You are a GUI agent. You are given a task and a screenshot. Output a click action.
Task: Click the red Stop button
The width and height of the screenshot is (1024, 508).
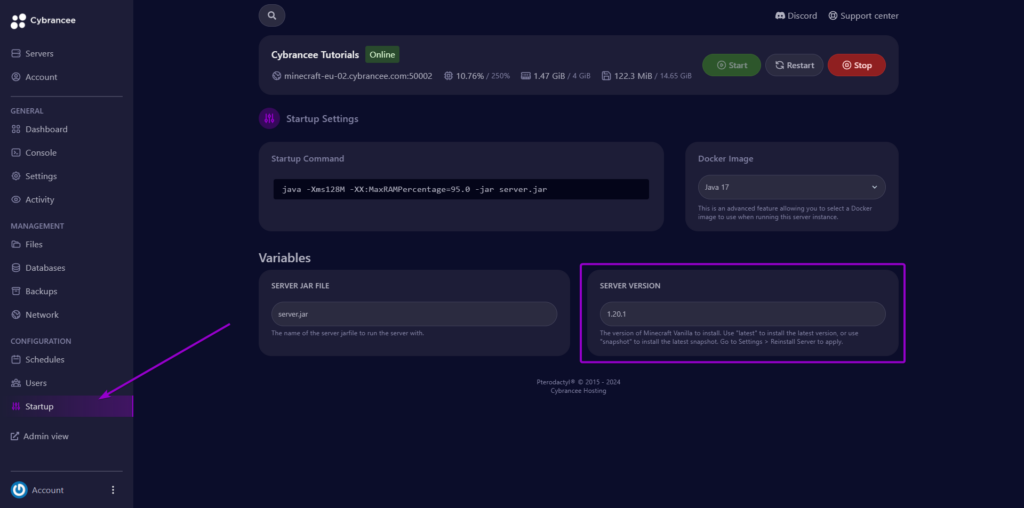857,65
